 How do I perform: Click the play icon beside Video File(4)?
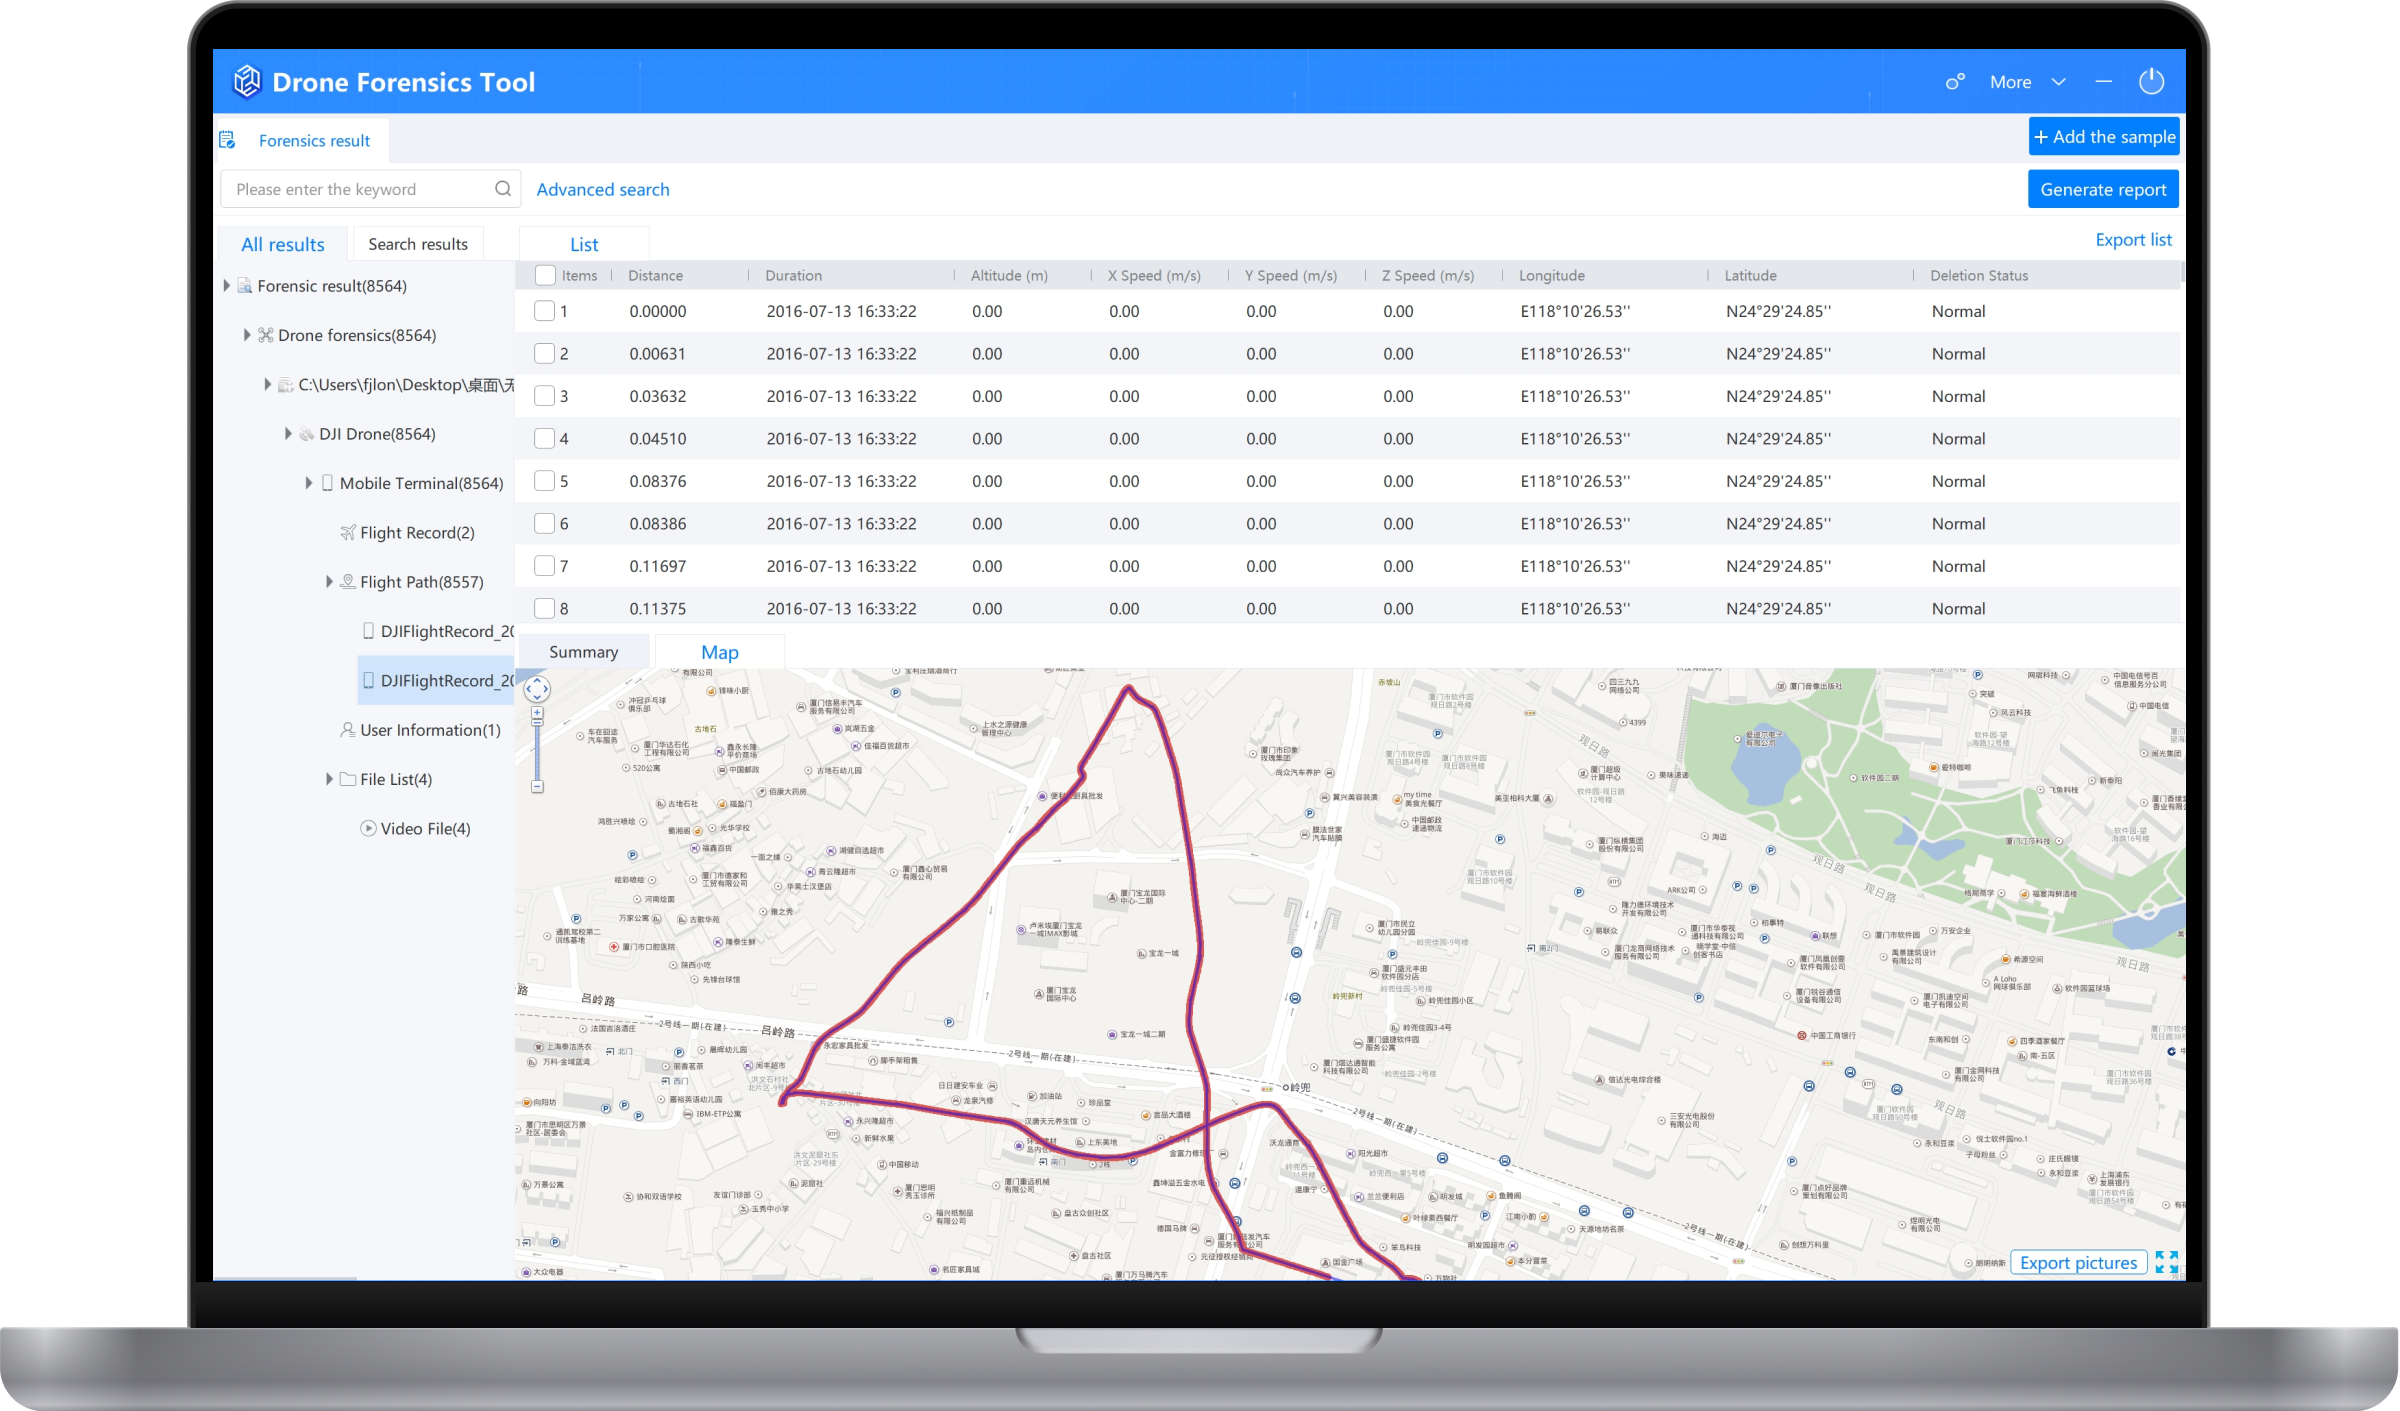(x=367, y=828)
